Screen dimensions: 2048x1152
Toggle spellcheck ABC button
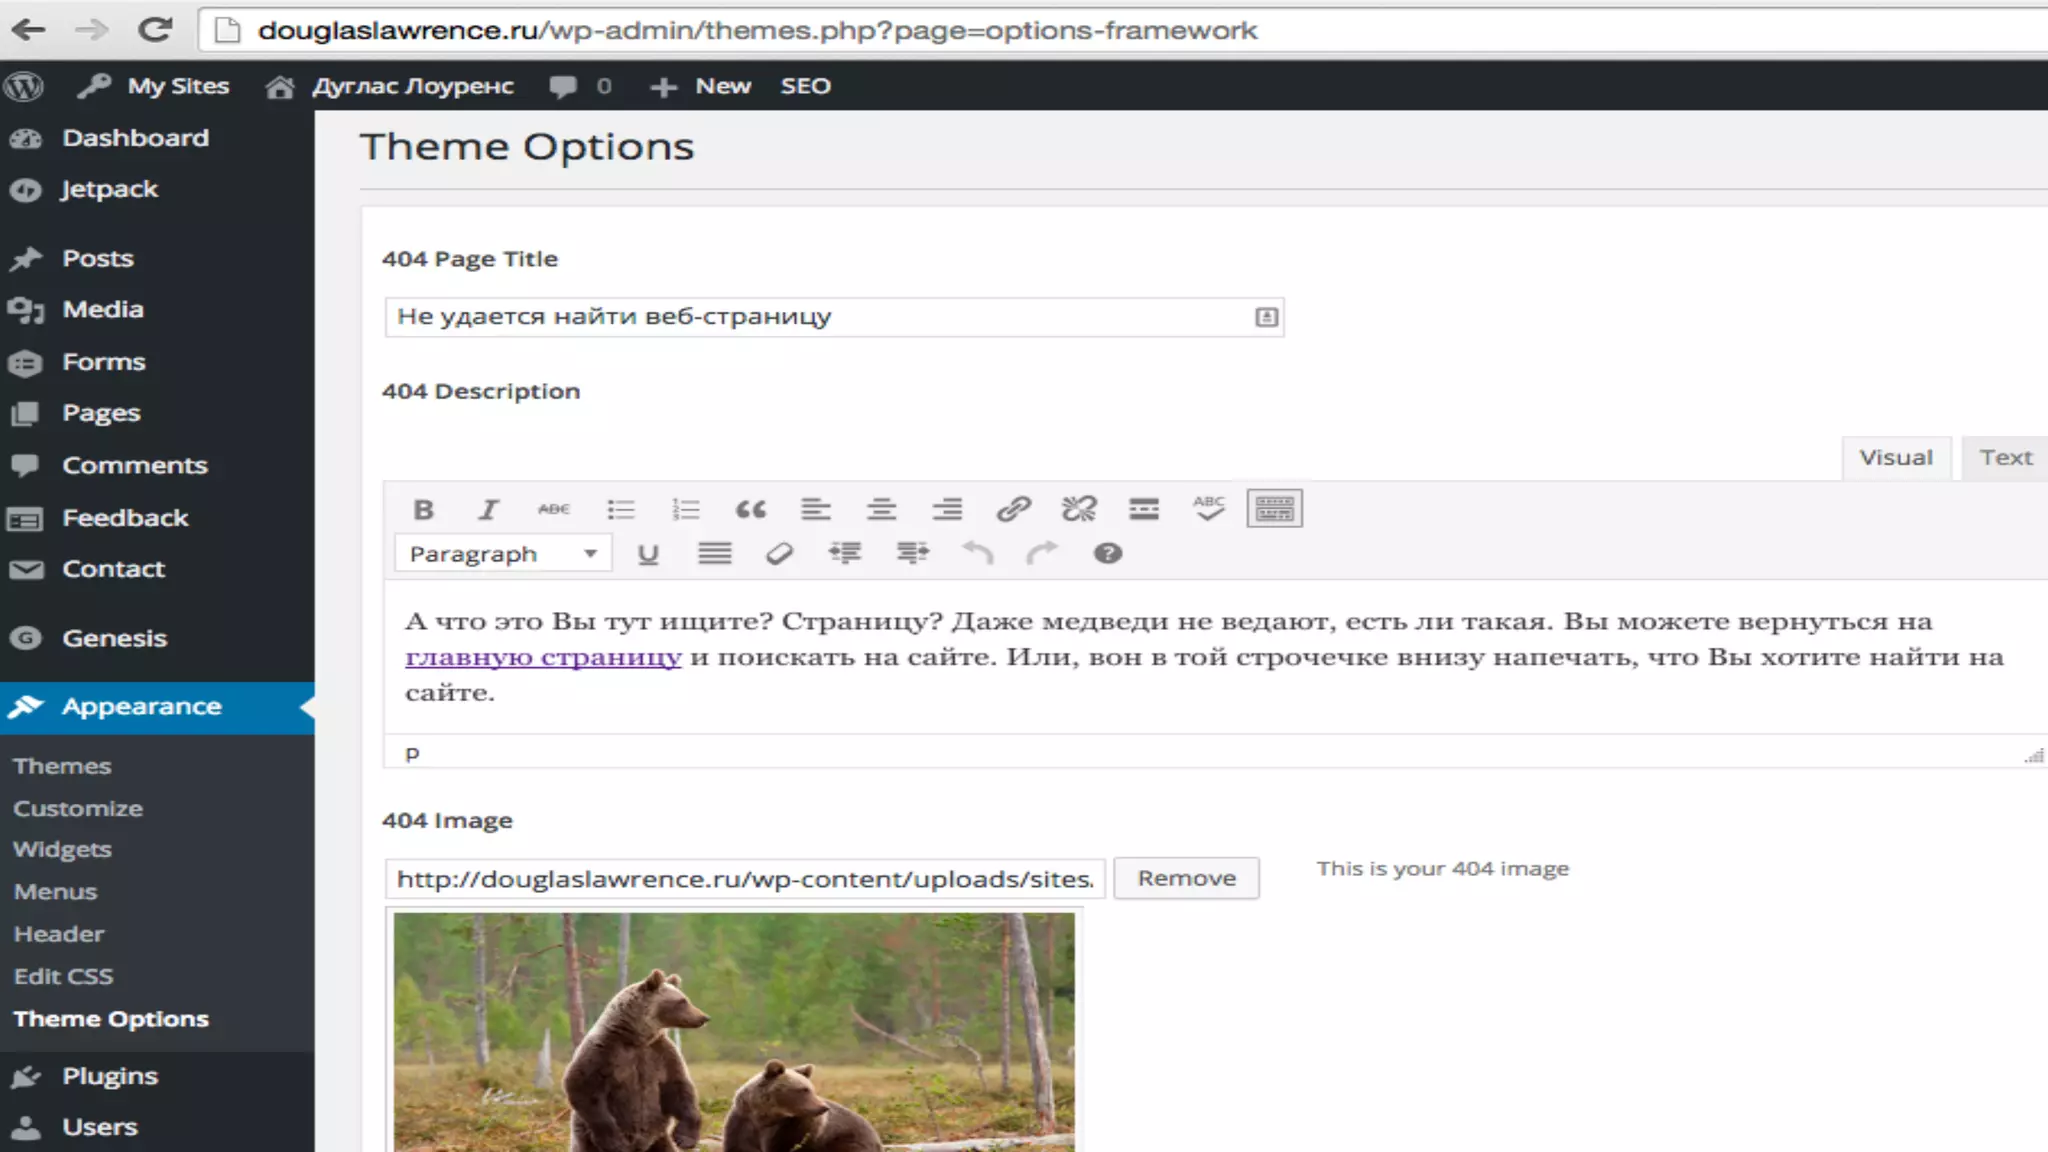tap(1208, 509)
